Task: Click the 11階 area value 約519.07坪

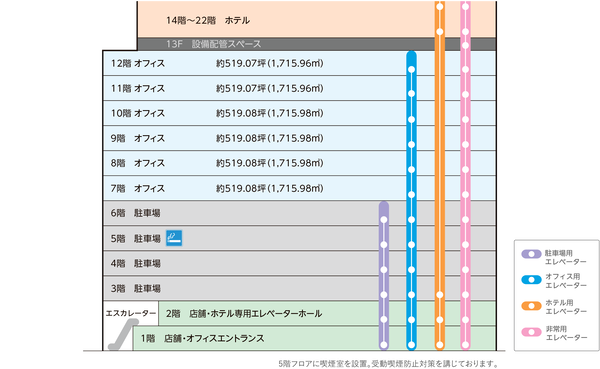Action: point(241,88)
